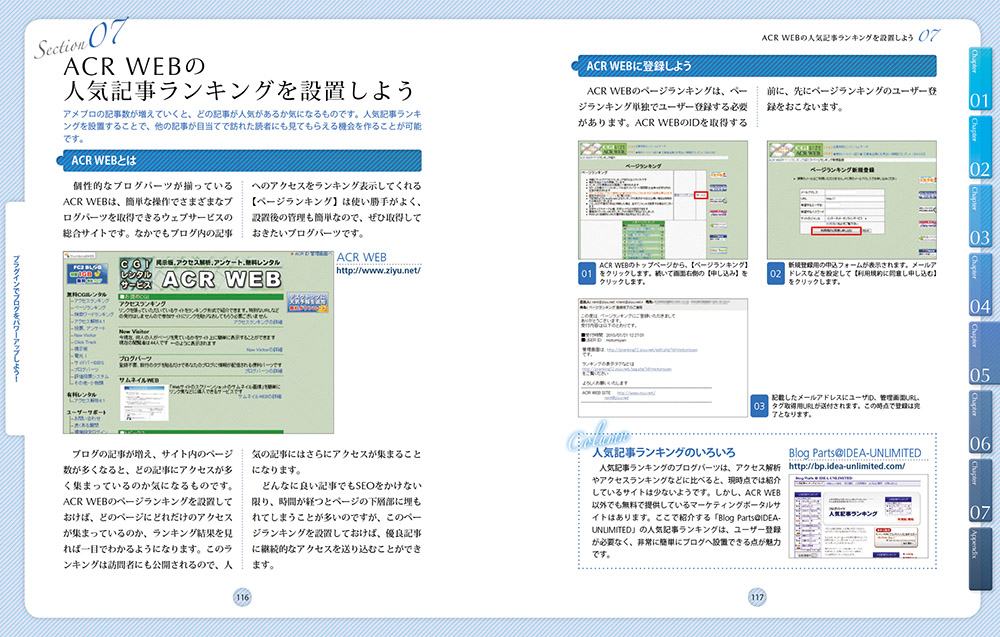Open the step 03 confirmation email screenshot
Viewport: 1000px width, 637px height.
tap(663, 358)
